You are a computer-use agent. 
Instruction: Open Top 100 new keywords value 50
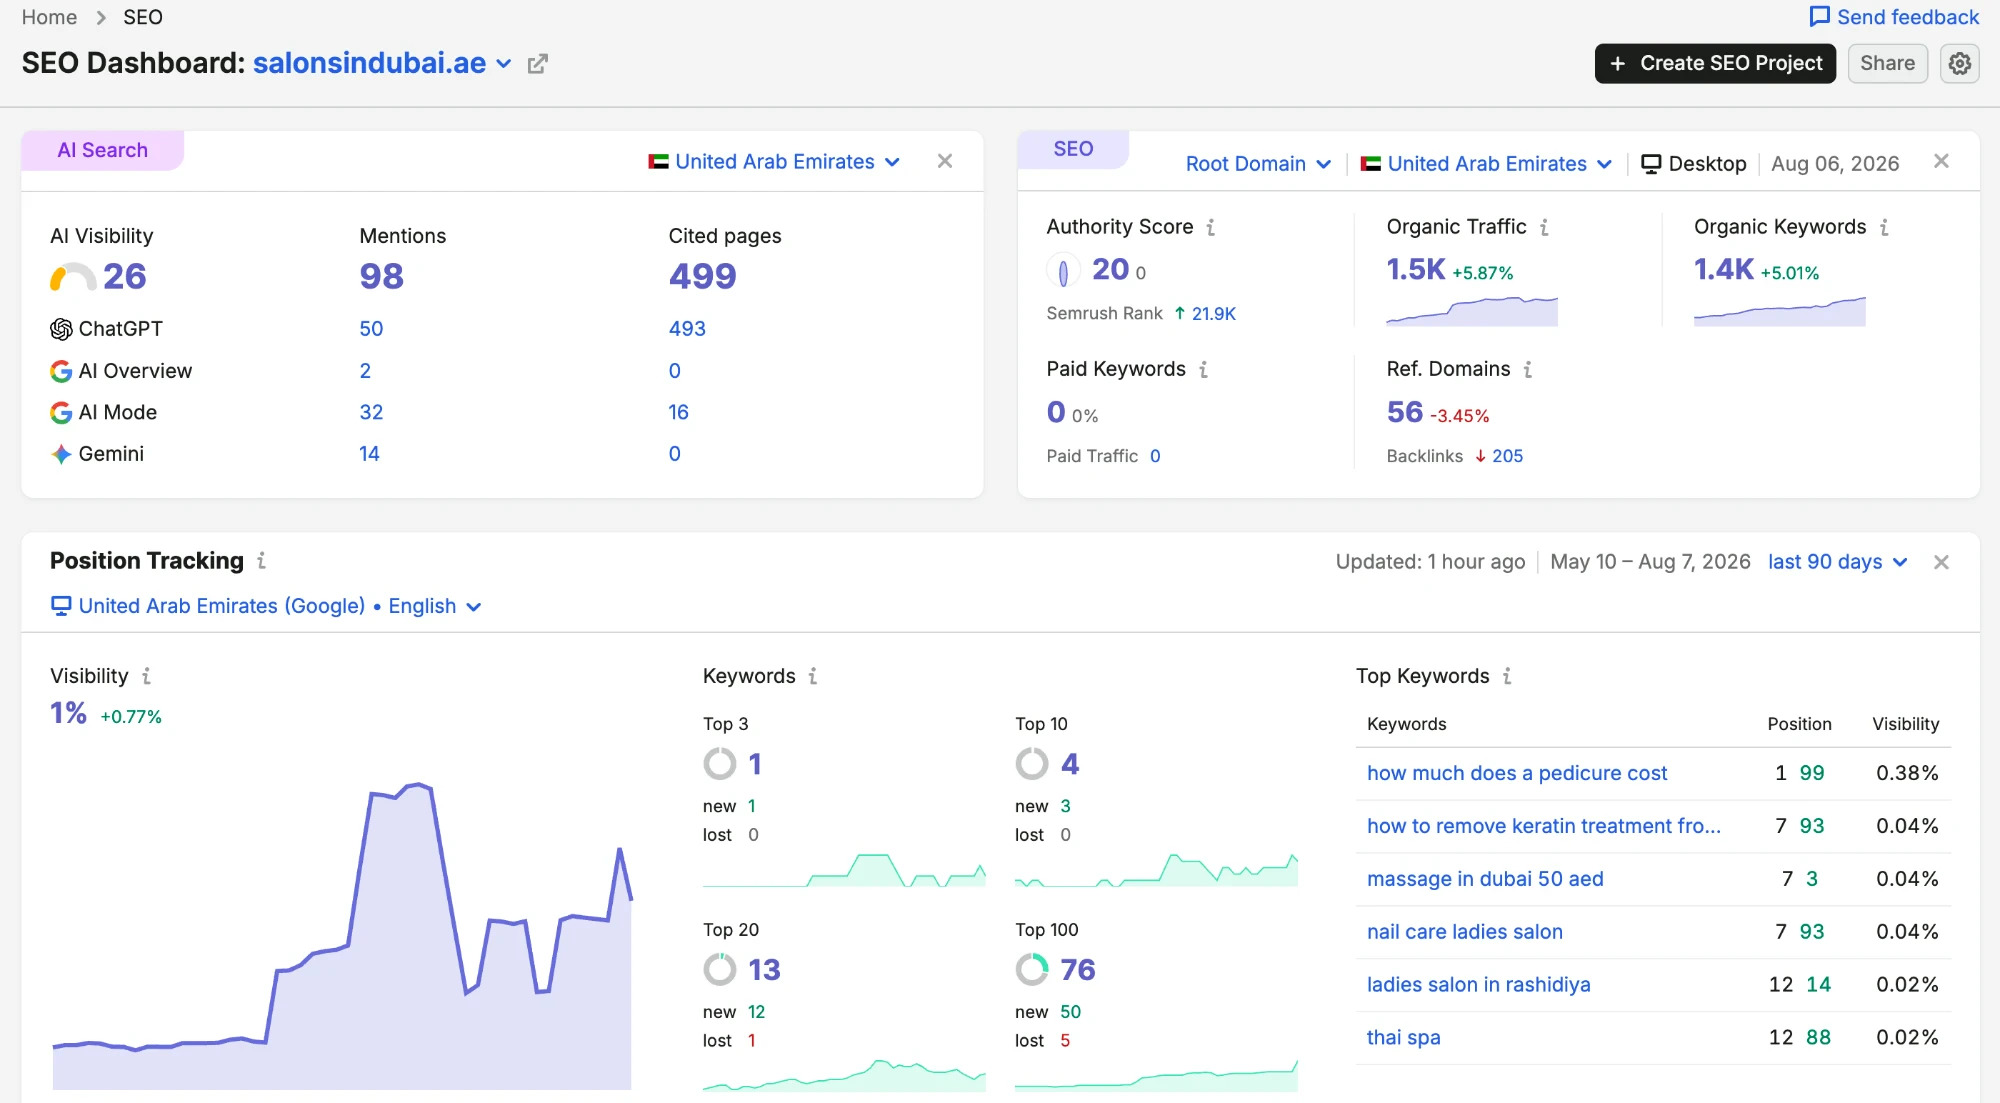click(1070, 1012)
